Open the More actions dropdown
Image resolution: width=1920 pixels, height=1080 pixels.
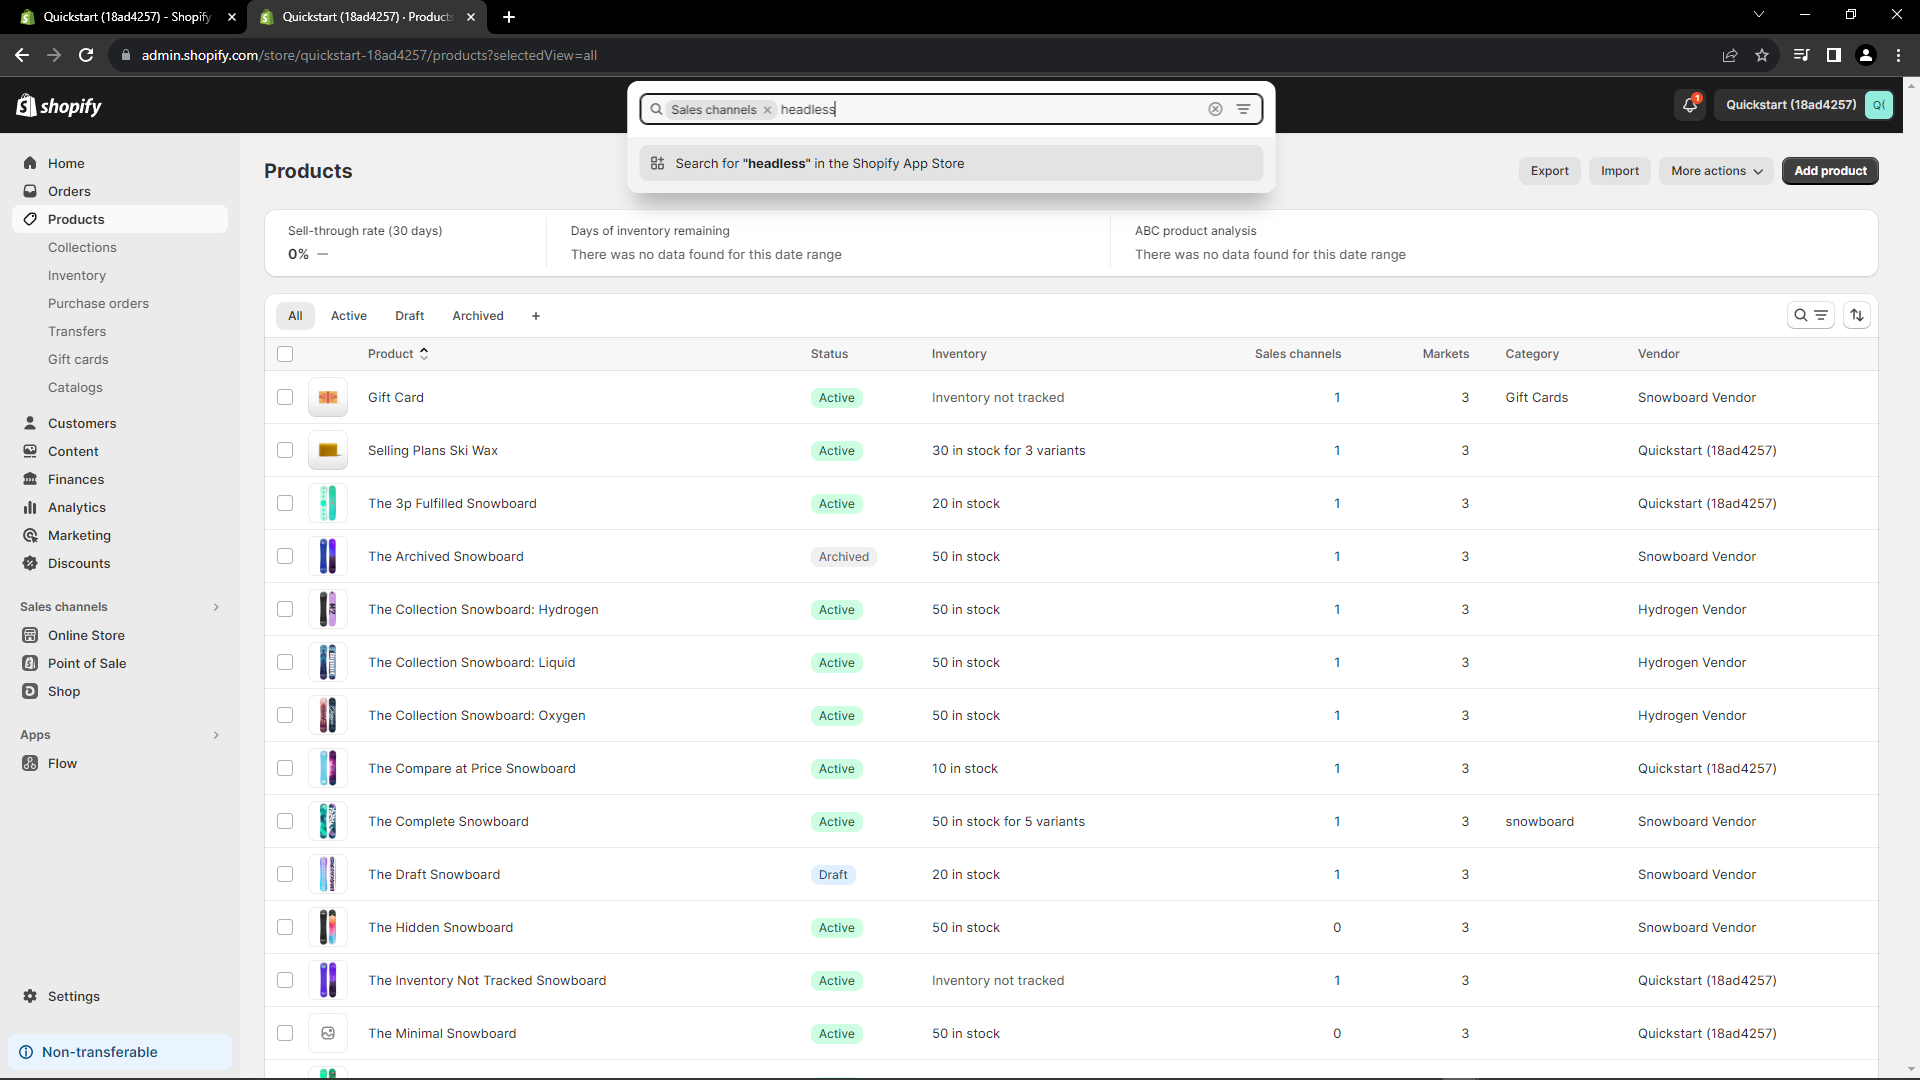[1714, 171]
